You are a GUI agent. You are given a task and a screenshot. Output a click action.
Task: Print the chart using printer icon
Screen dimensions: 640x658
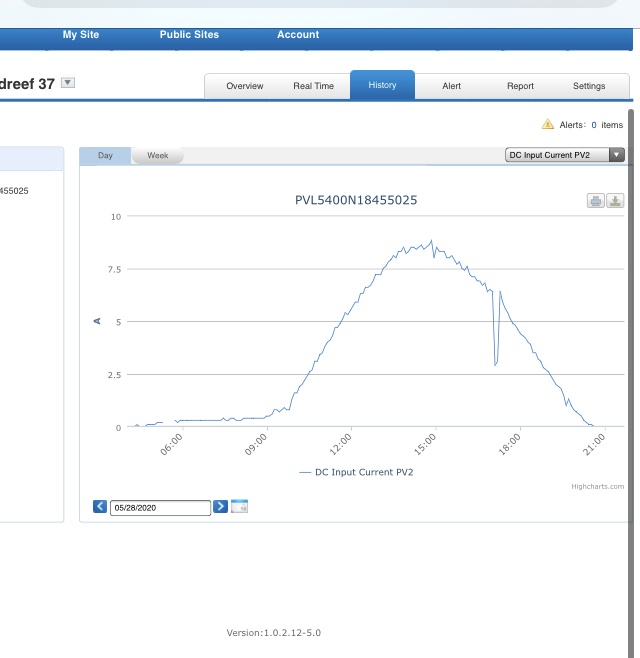[595, 201]
